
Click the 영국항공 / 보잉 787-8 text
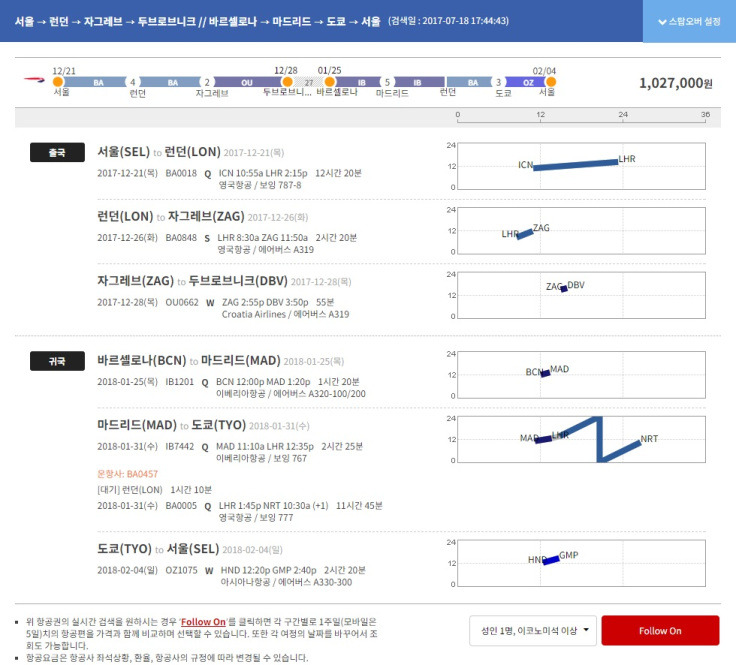tap(260, 185)
